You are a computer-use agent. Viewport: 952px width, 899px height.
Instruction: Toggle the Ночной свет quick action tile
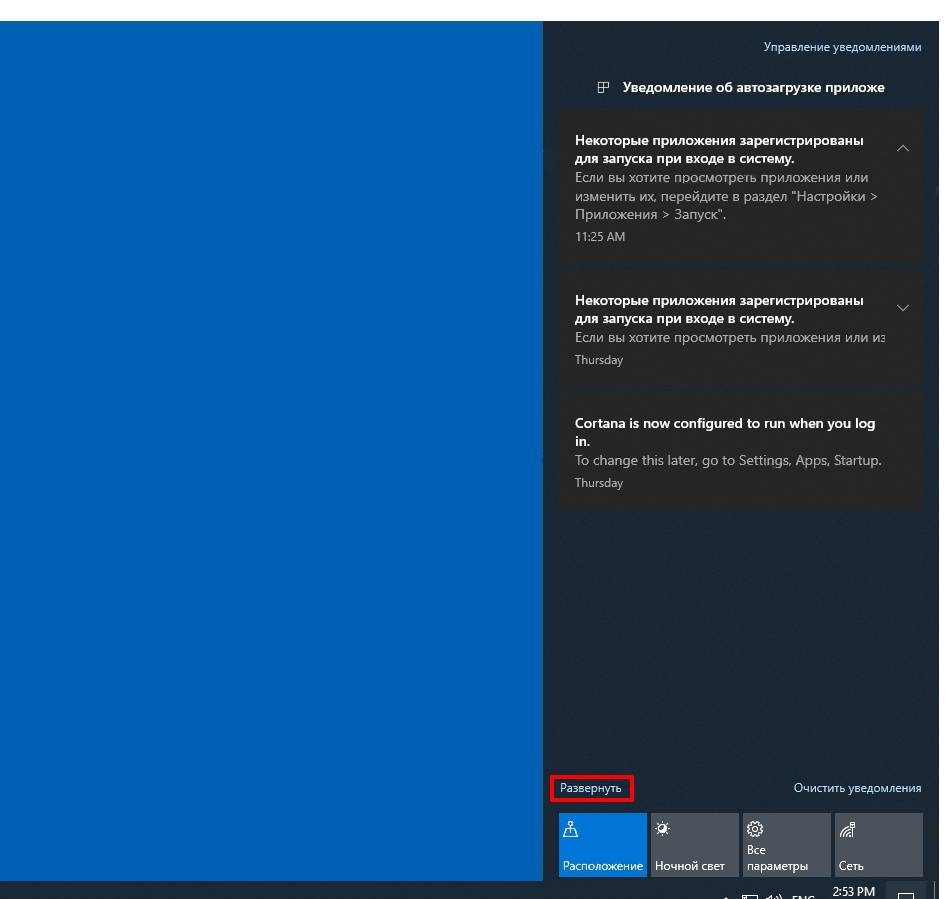point(695,844)
